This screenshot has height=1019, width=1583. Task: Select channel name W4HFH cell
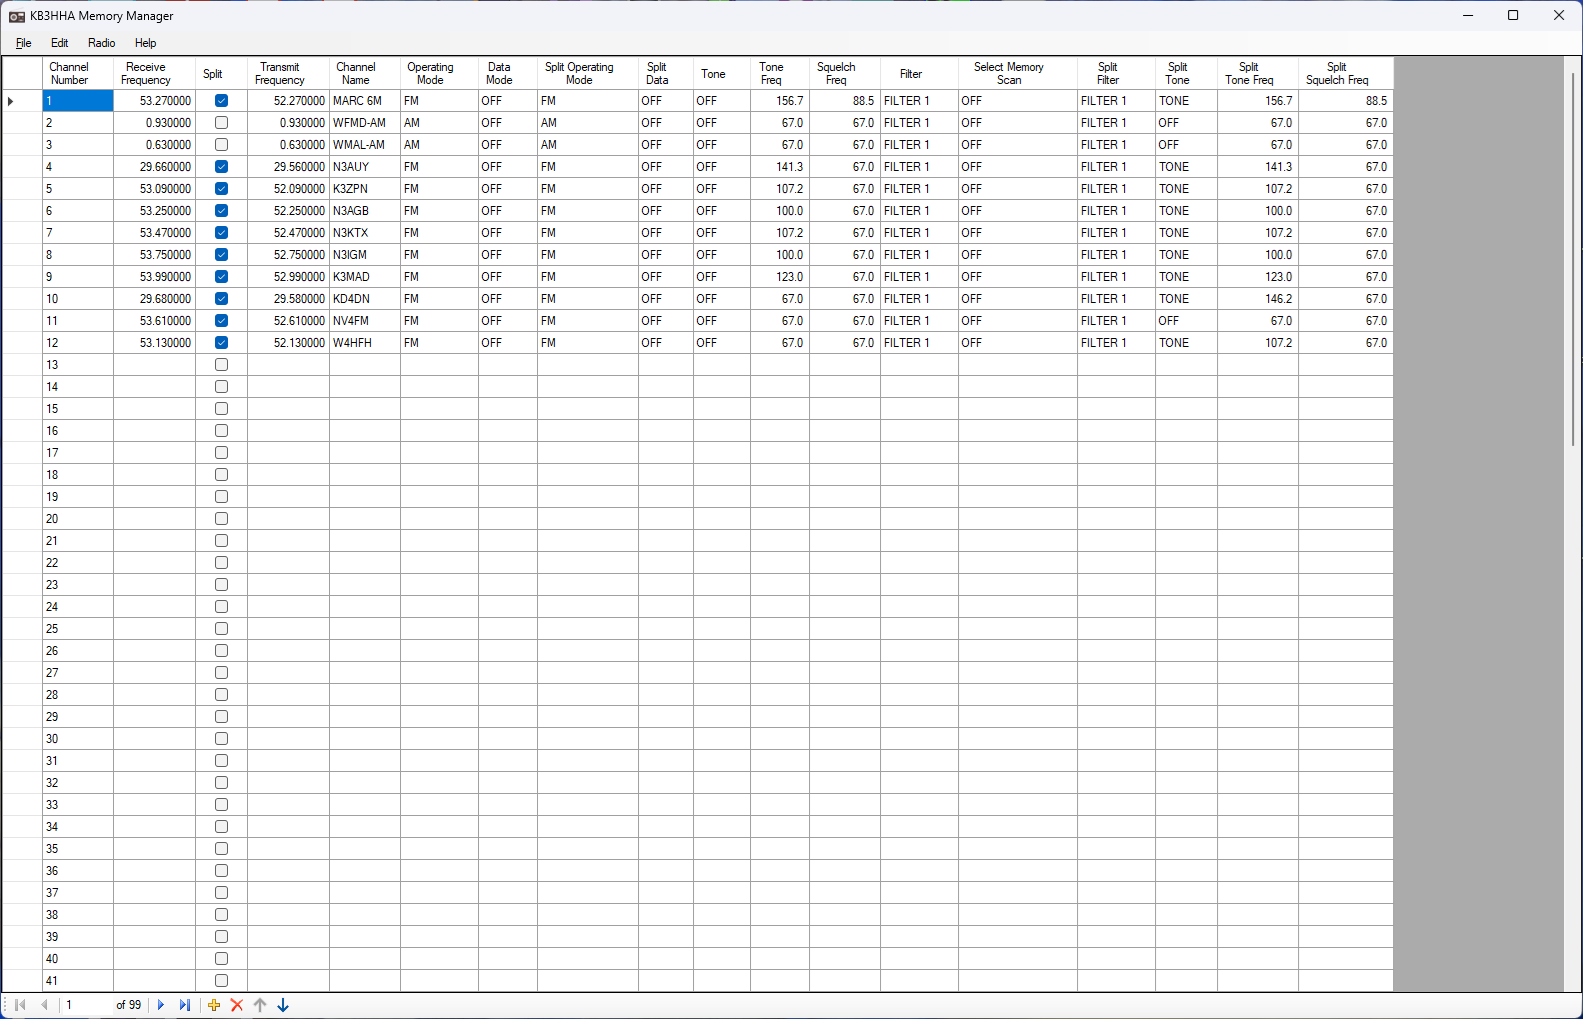[365, 343]
